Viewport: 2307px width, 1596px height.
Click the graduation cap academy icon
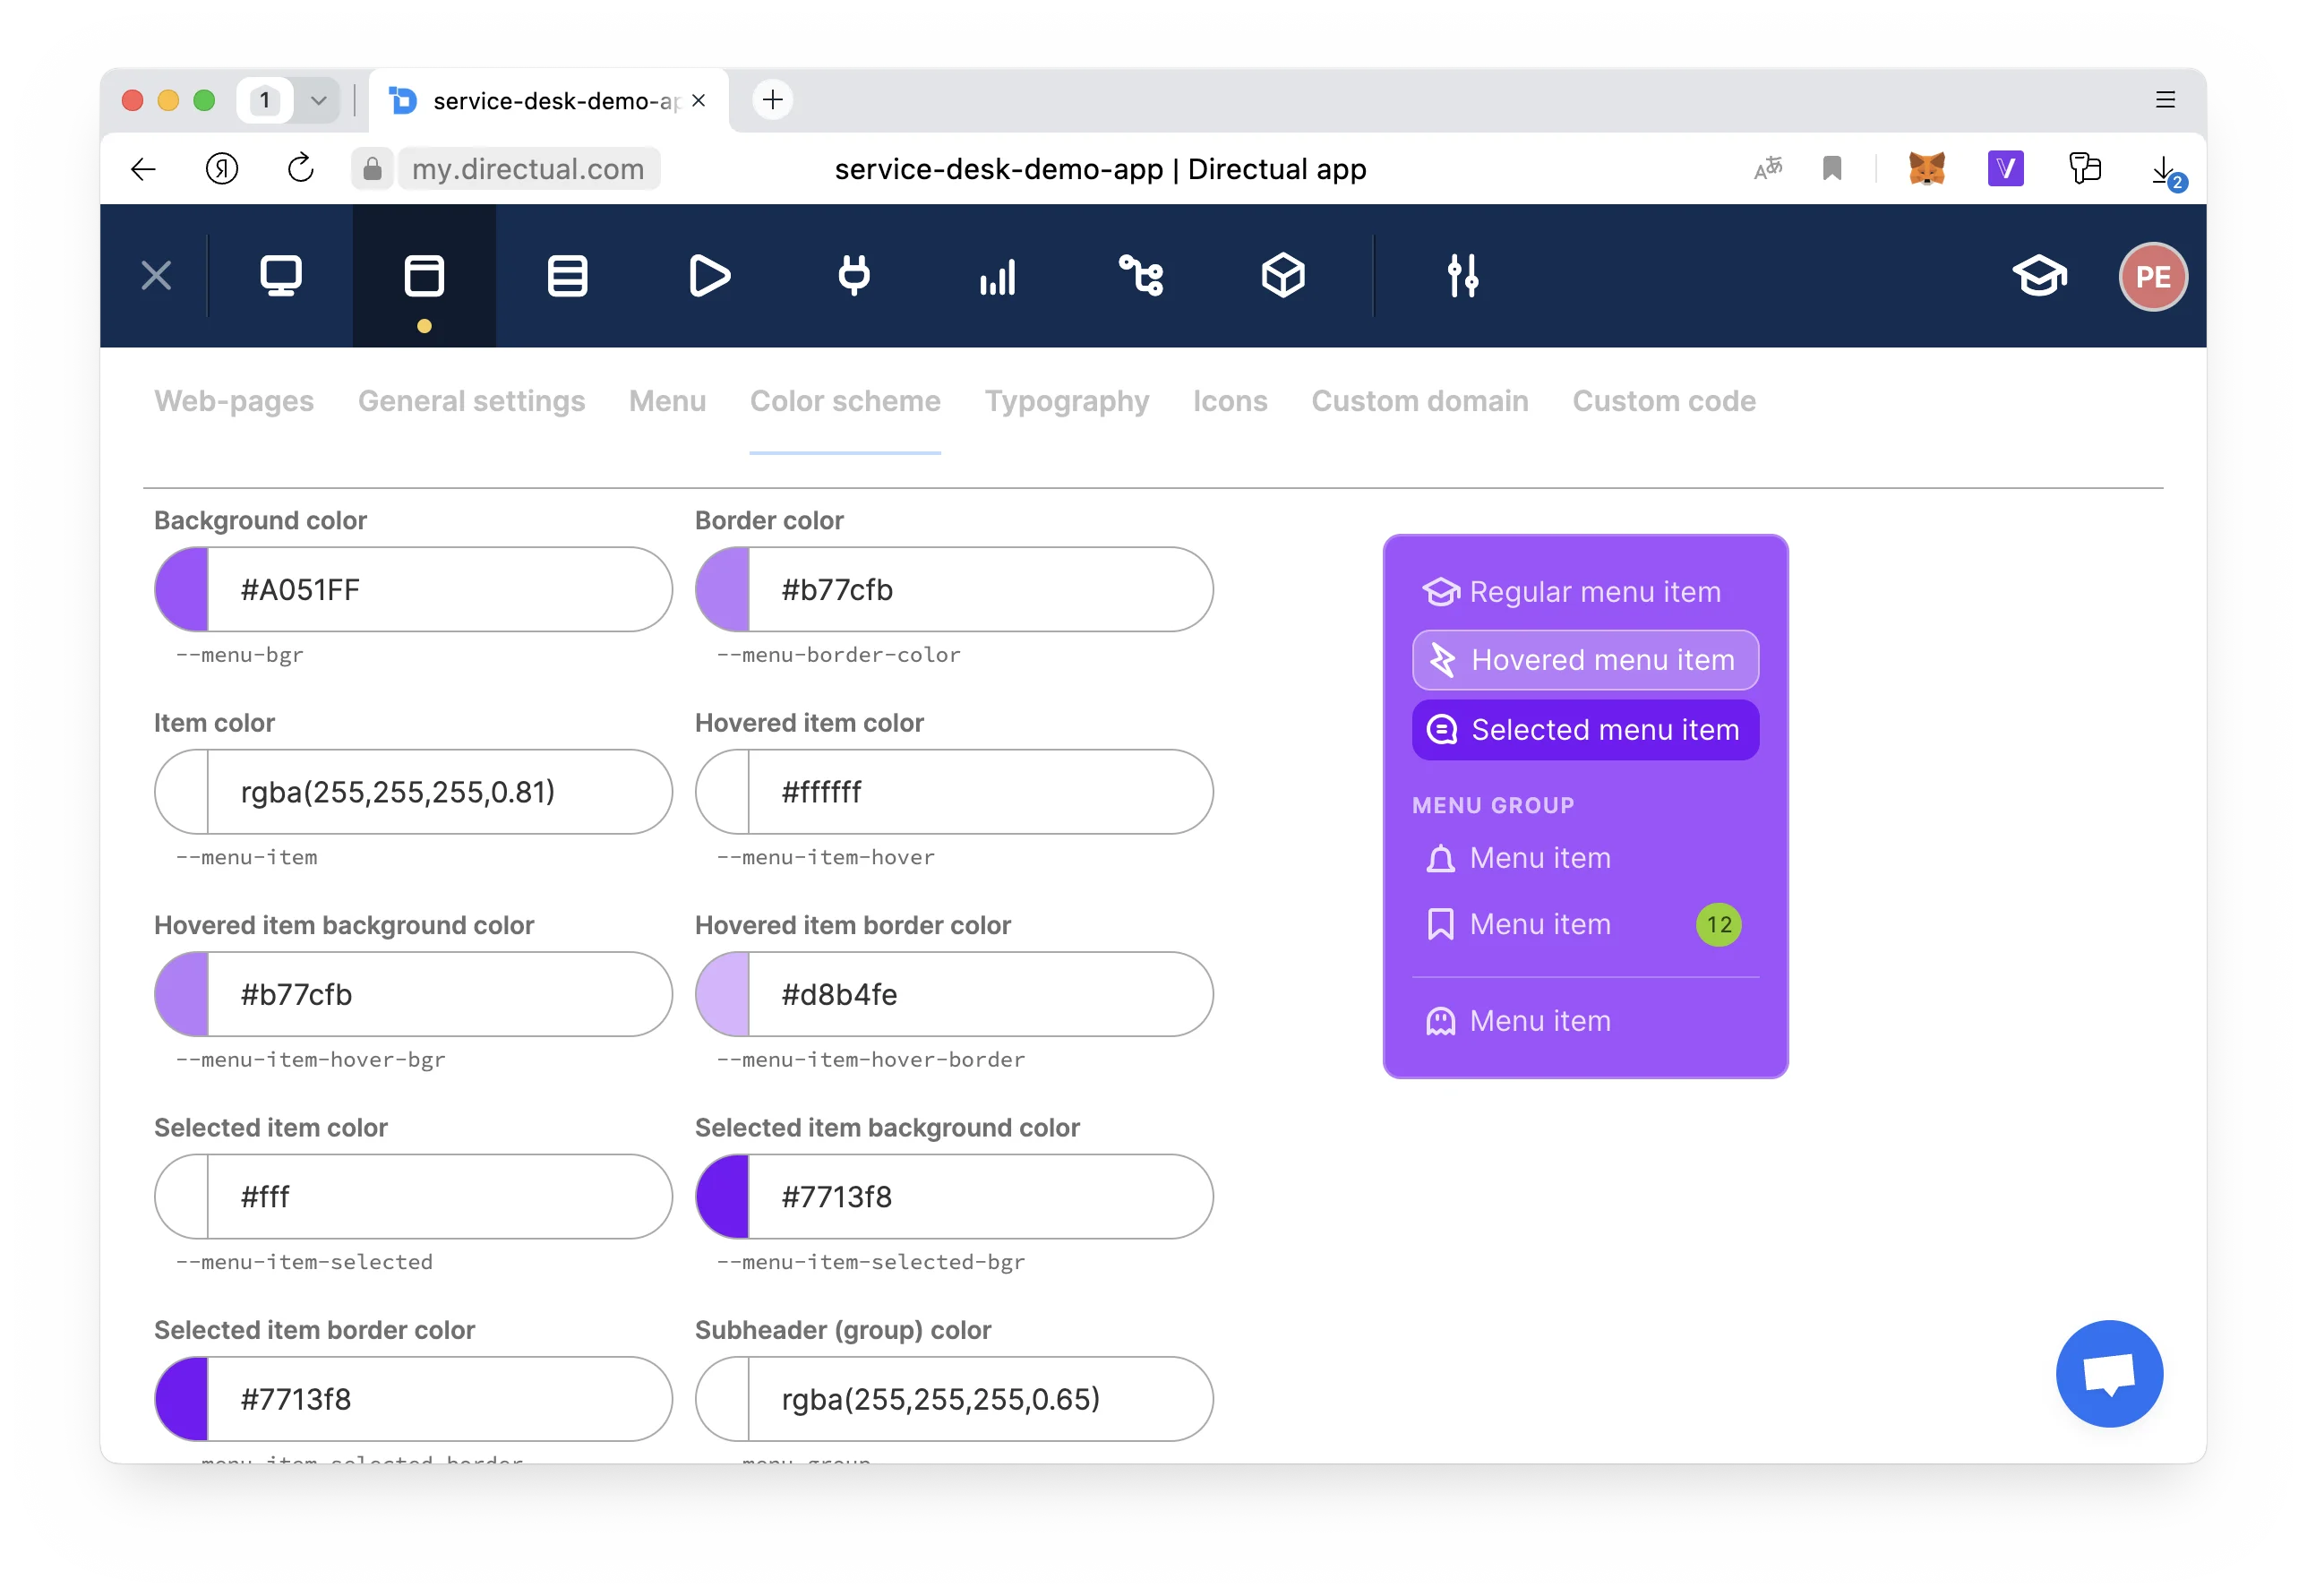[x=2039, y=276]
